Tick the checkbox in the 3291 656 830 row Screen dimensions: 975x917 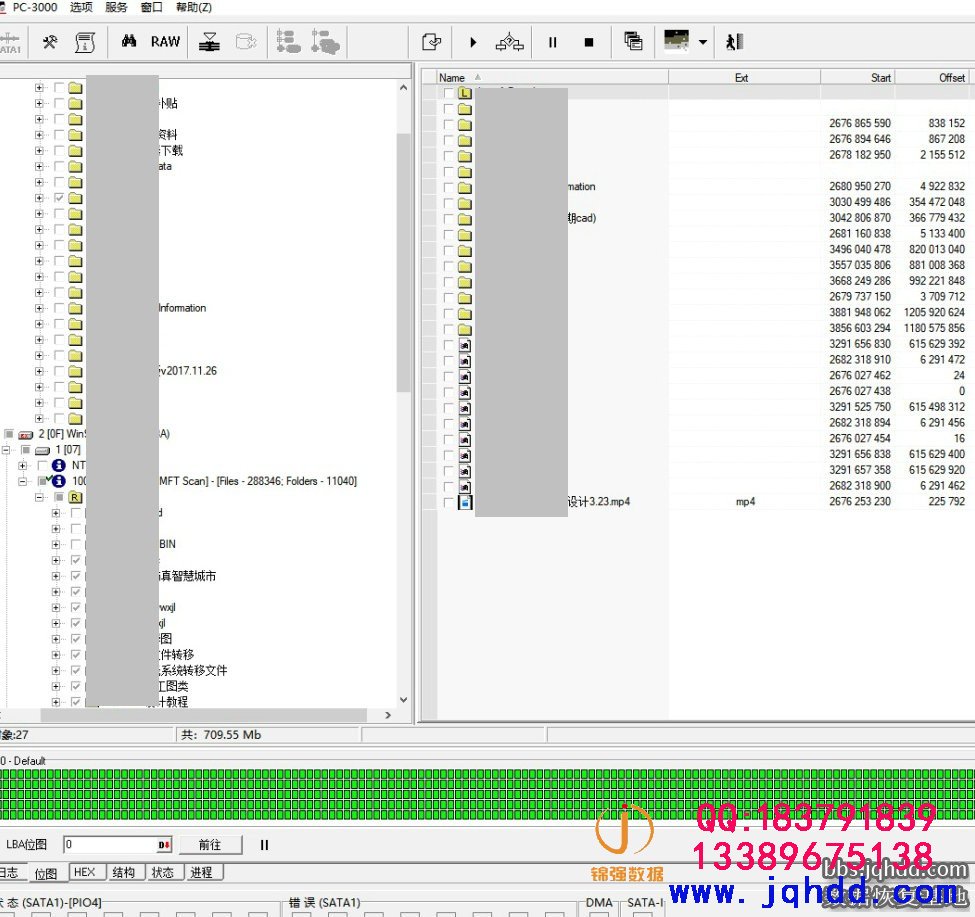[448, 345]
